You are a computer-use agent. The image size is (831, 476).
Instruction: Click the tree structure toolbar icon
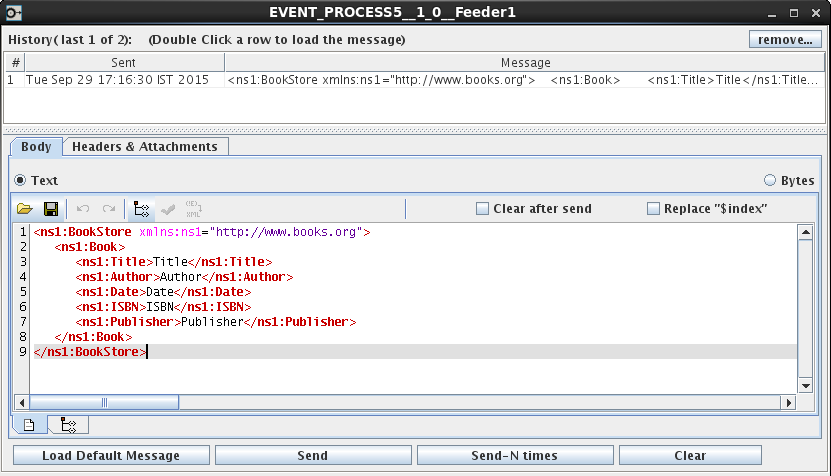[141, 209]
